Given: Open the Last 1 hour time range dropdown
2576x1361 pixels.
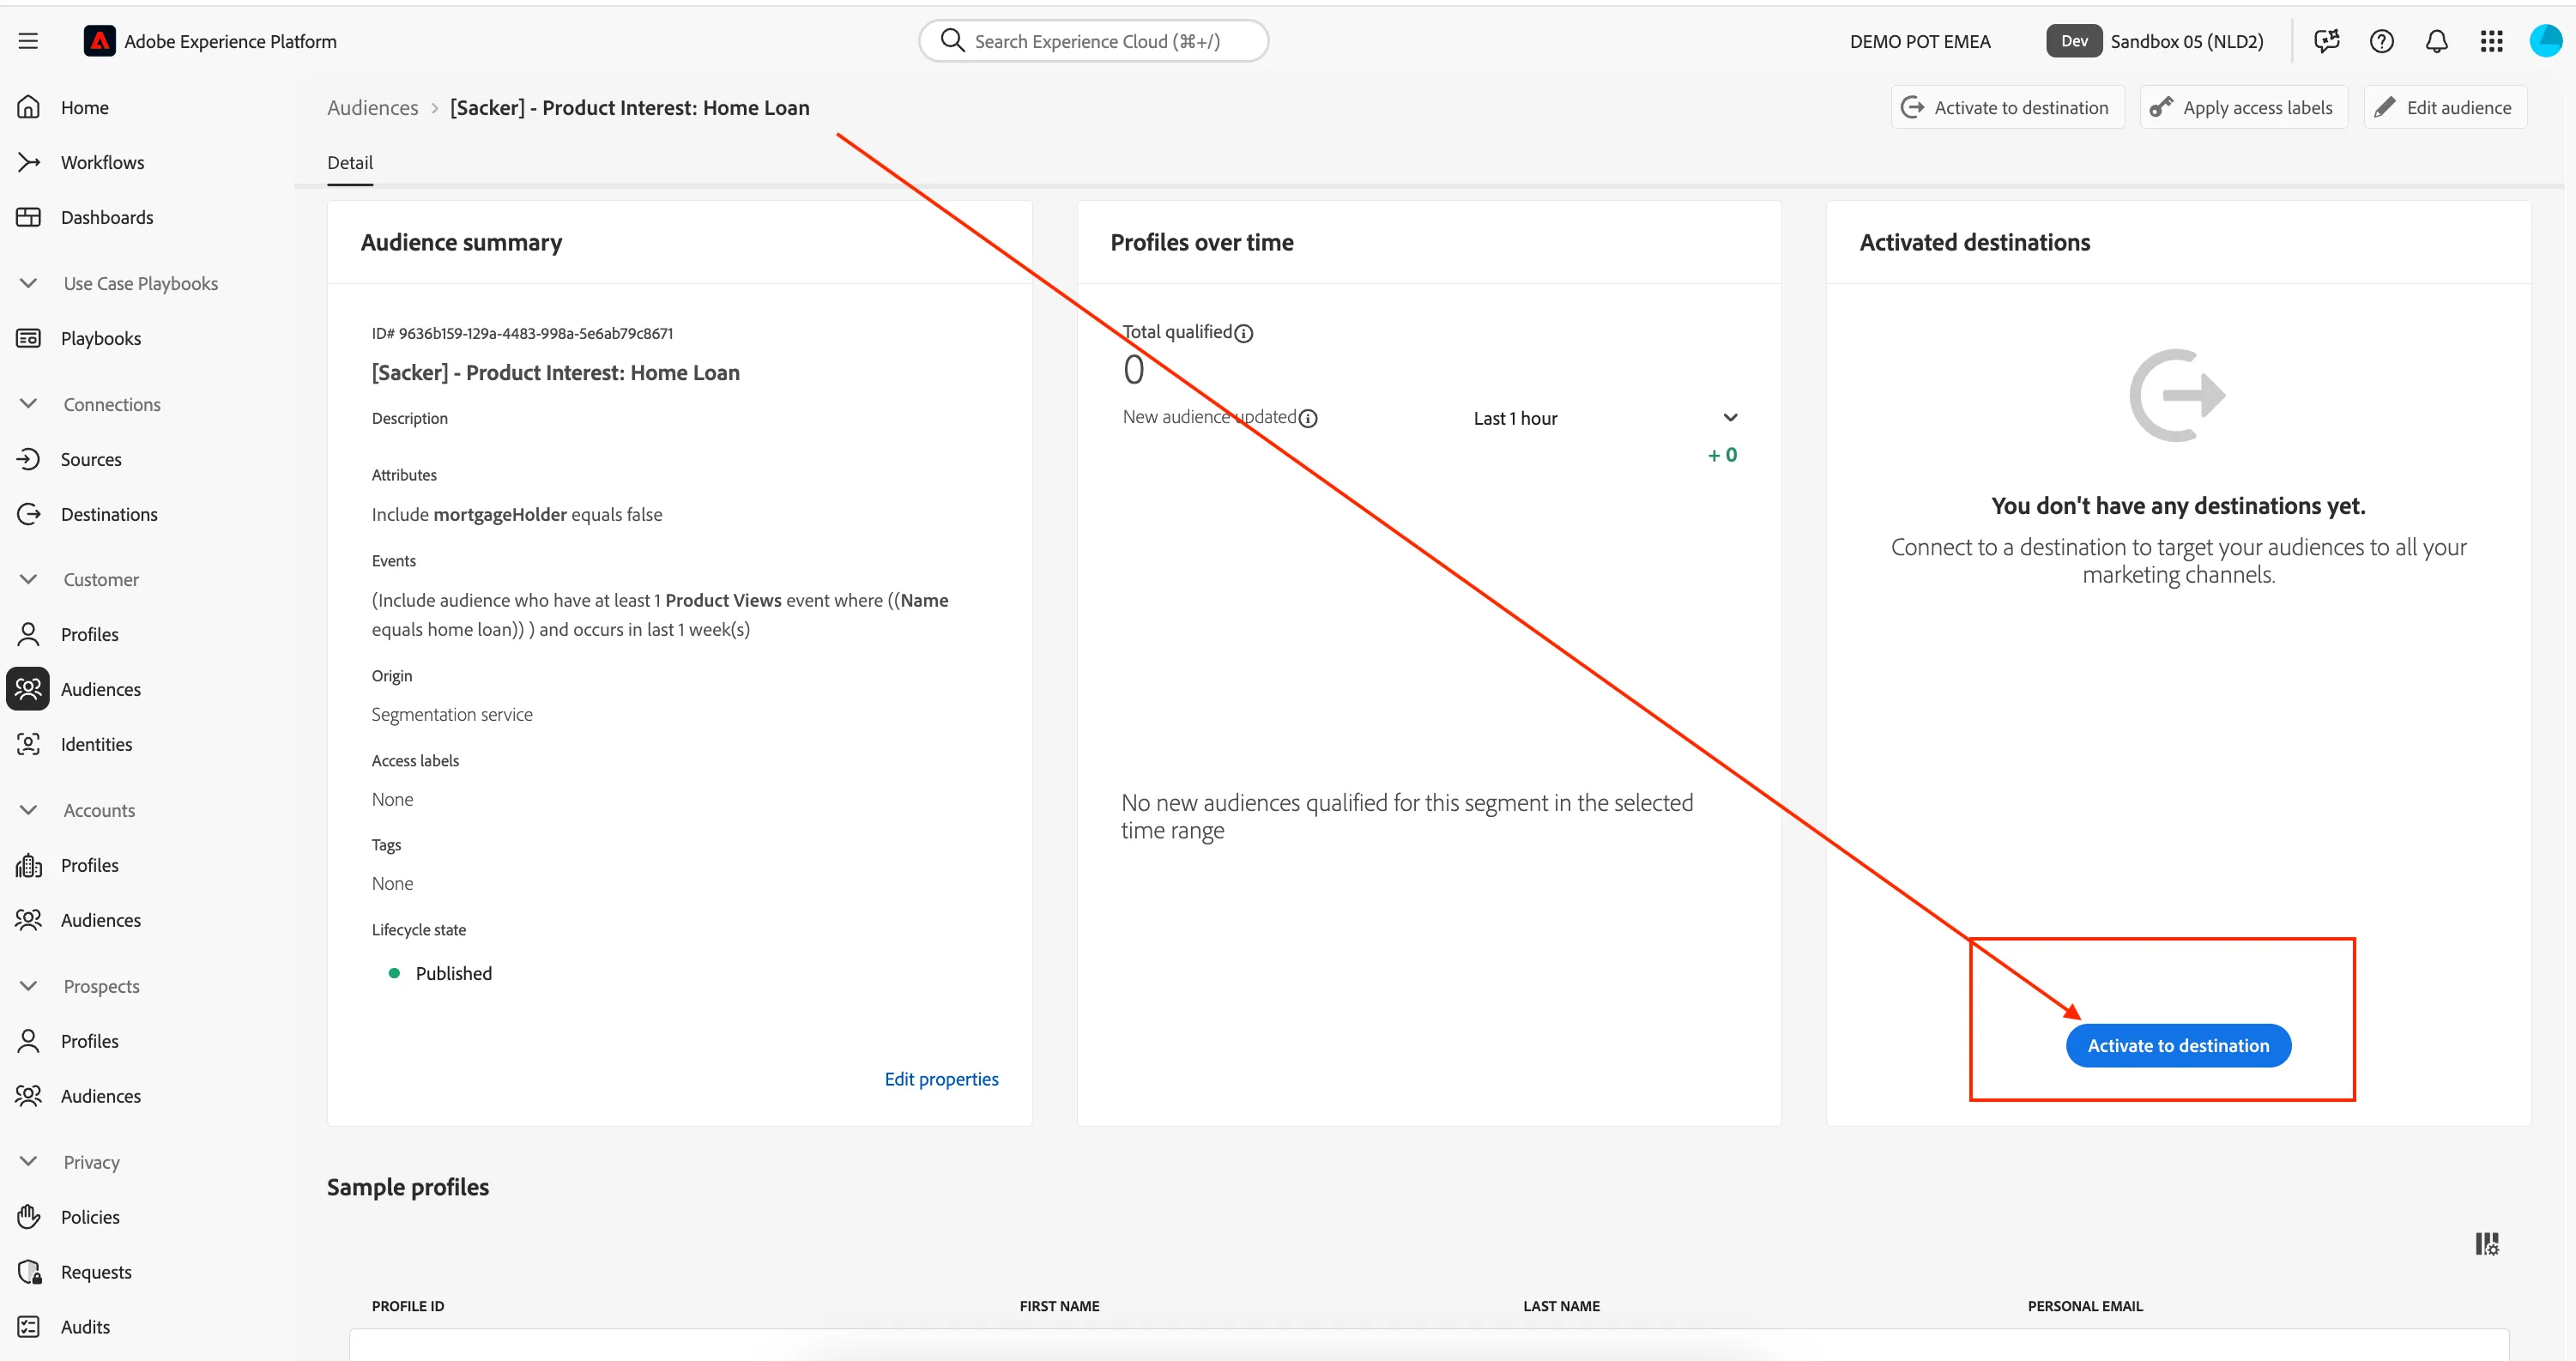Looking at the screenshot, I should point(1605,418).
